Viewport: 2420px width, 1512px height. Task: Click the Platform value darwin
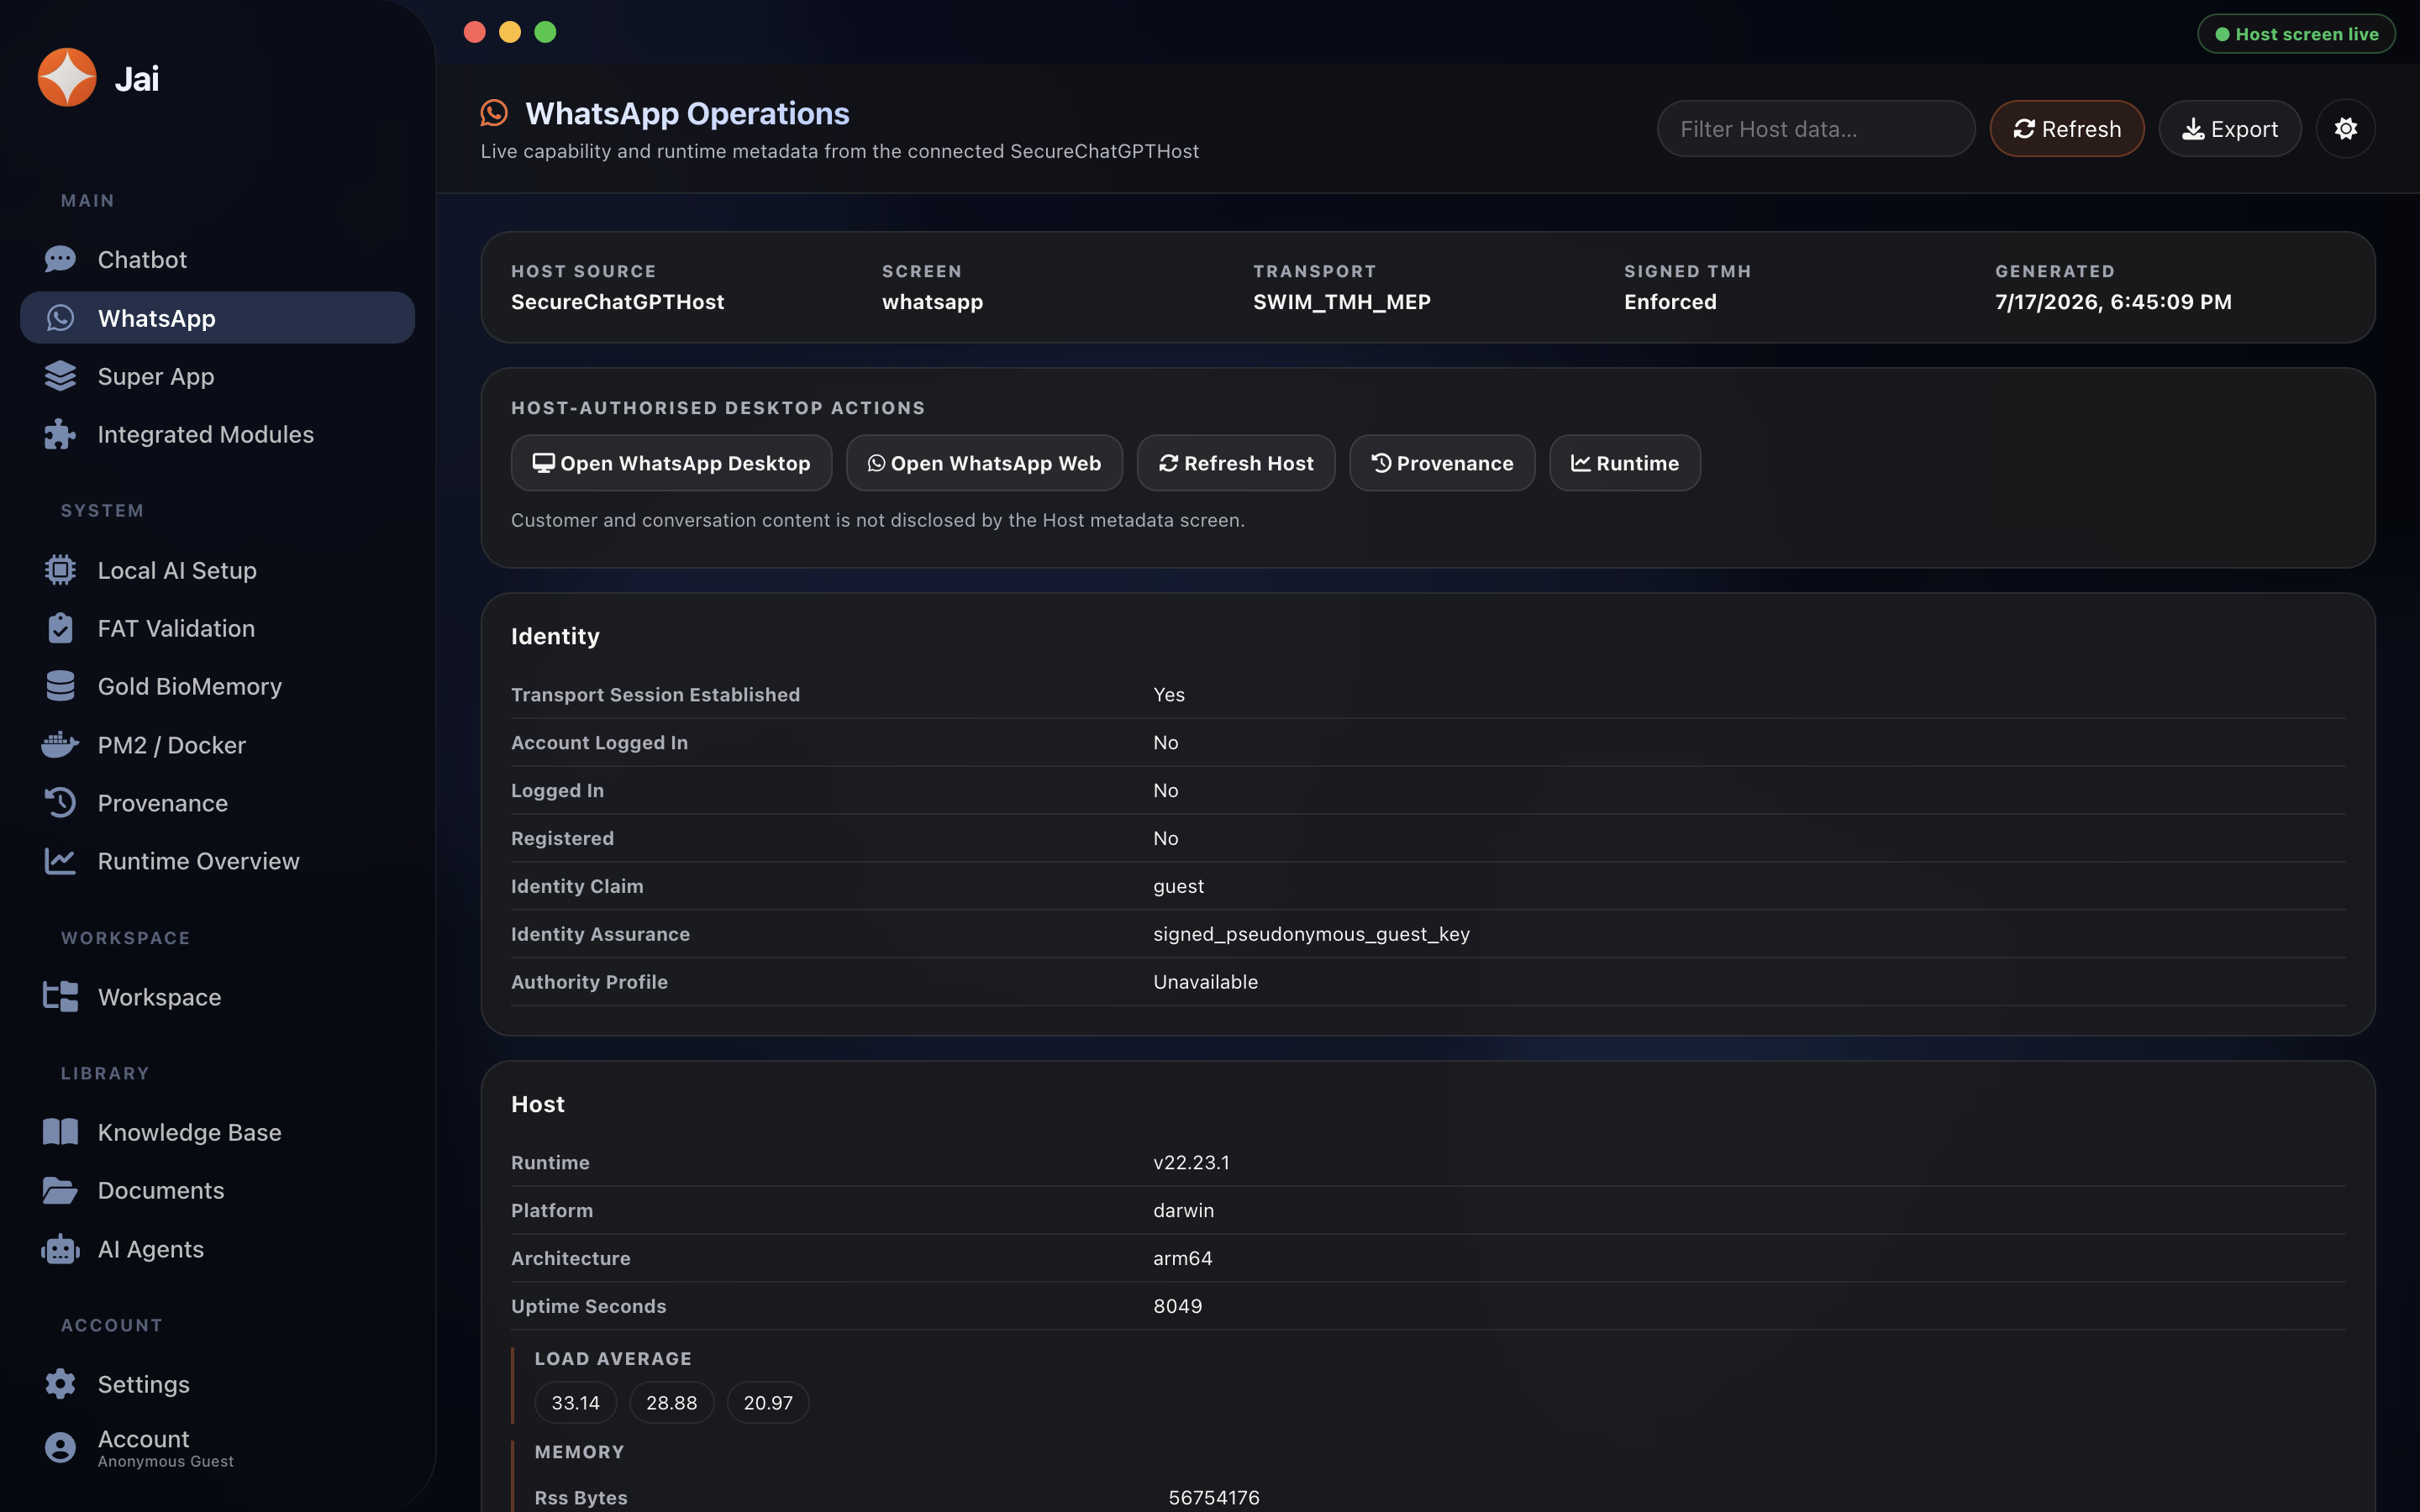pos(1183,1210)
